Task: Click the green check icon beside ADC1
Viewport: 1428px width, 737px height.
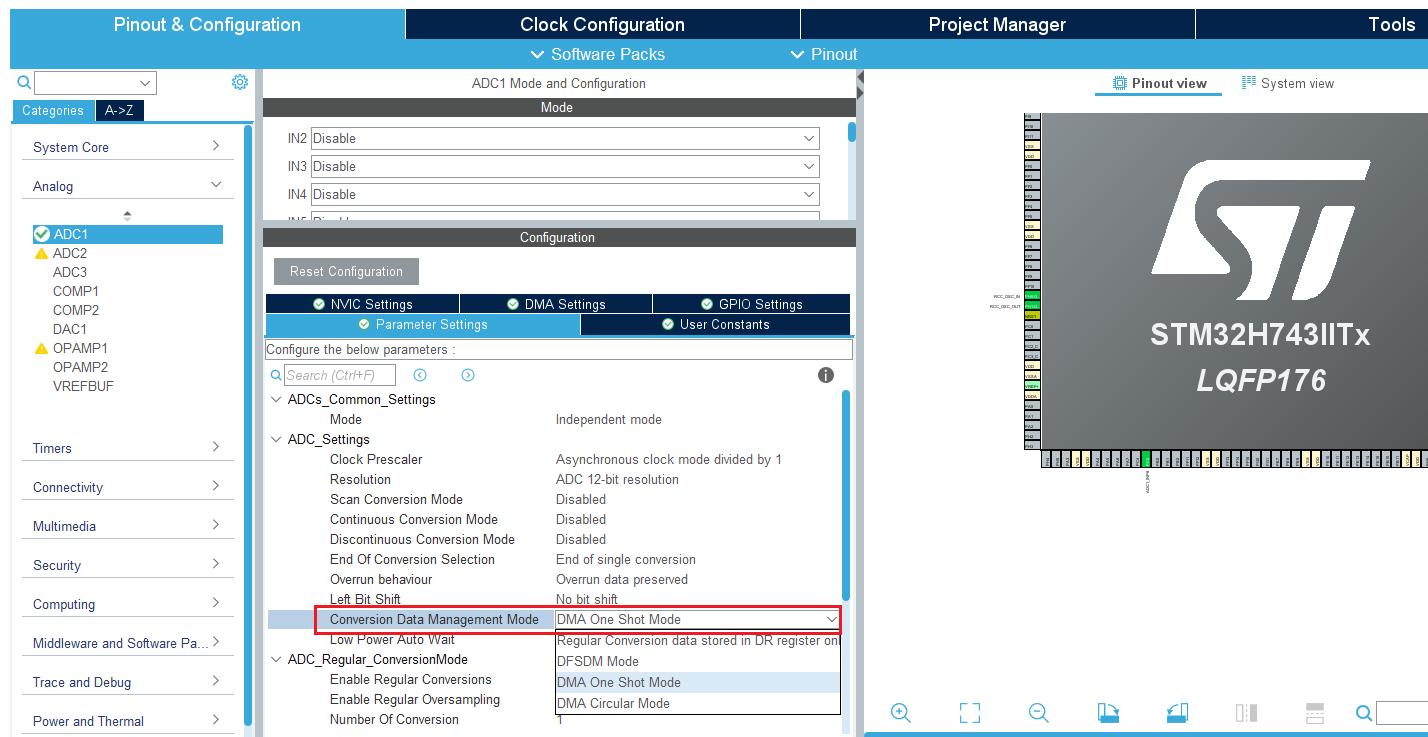Action: (41, 234)
